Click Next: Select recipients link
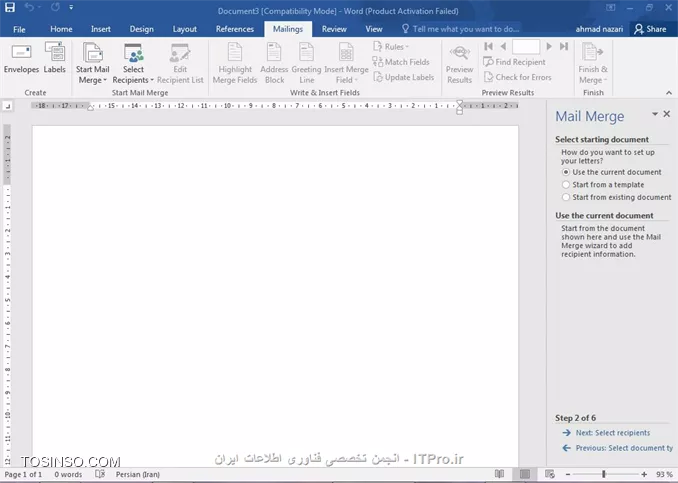678x483 pixels. (612, 433)
